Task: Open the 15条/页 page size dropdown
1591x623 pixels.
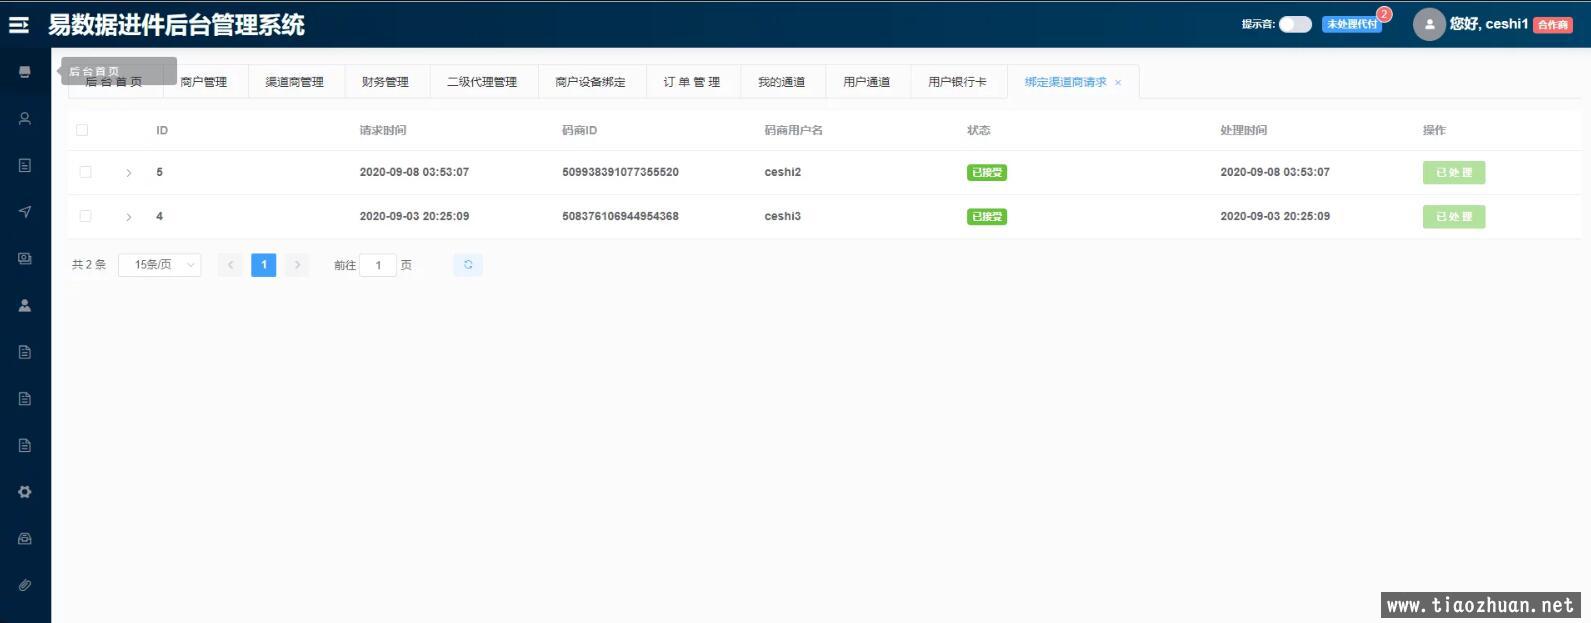Action: click(160, 265)
